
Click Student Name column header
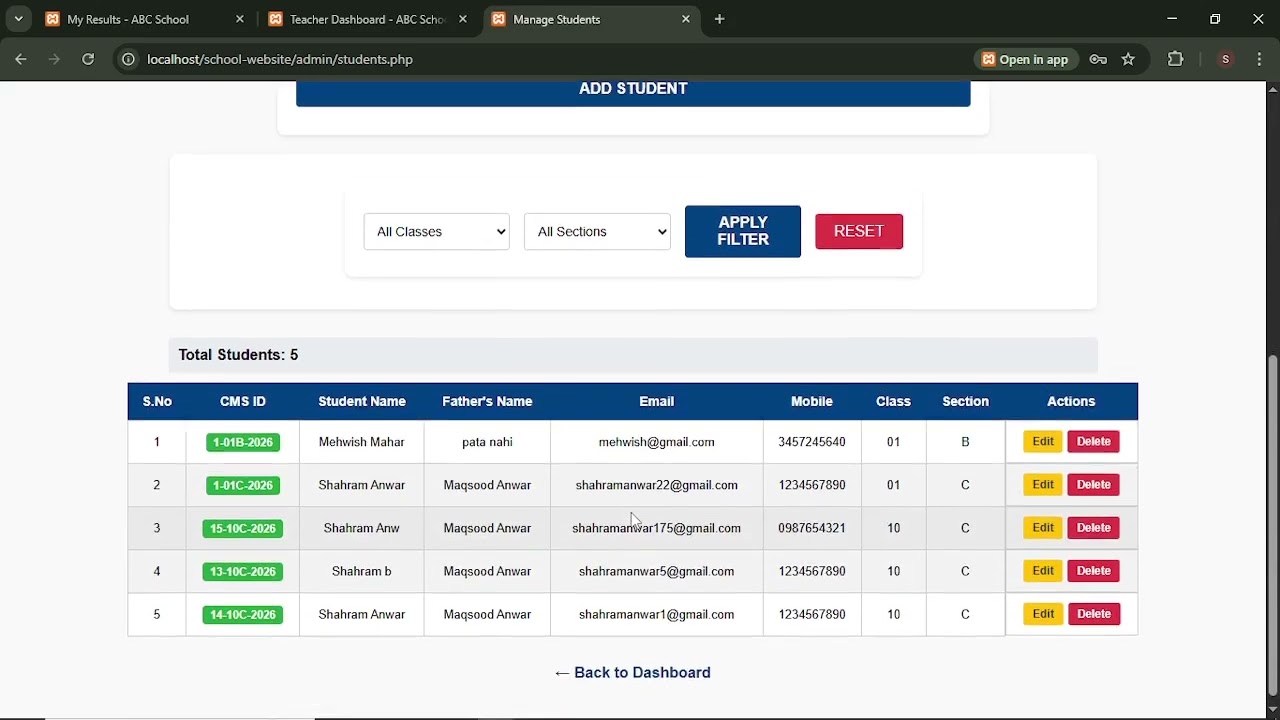pos(362,401)
